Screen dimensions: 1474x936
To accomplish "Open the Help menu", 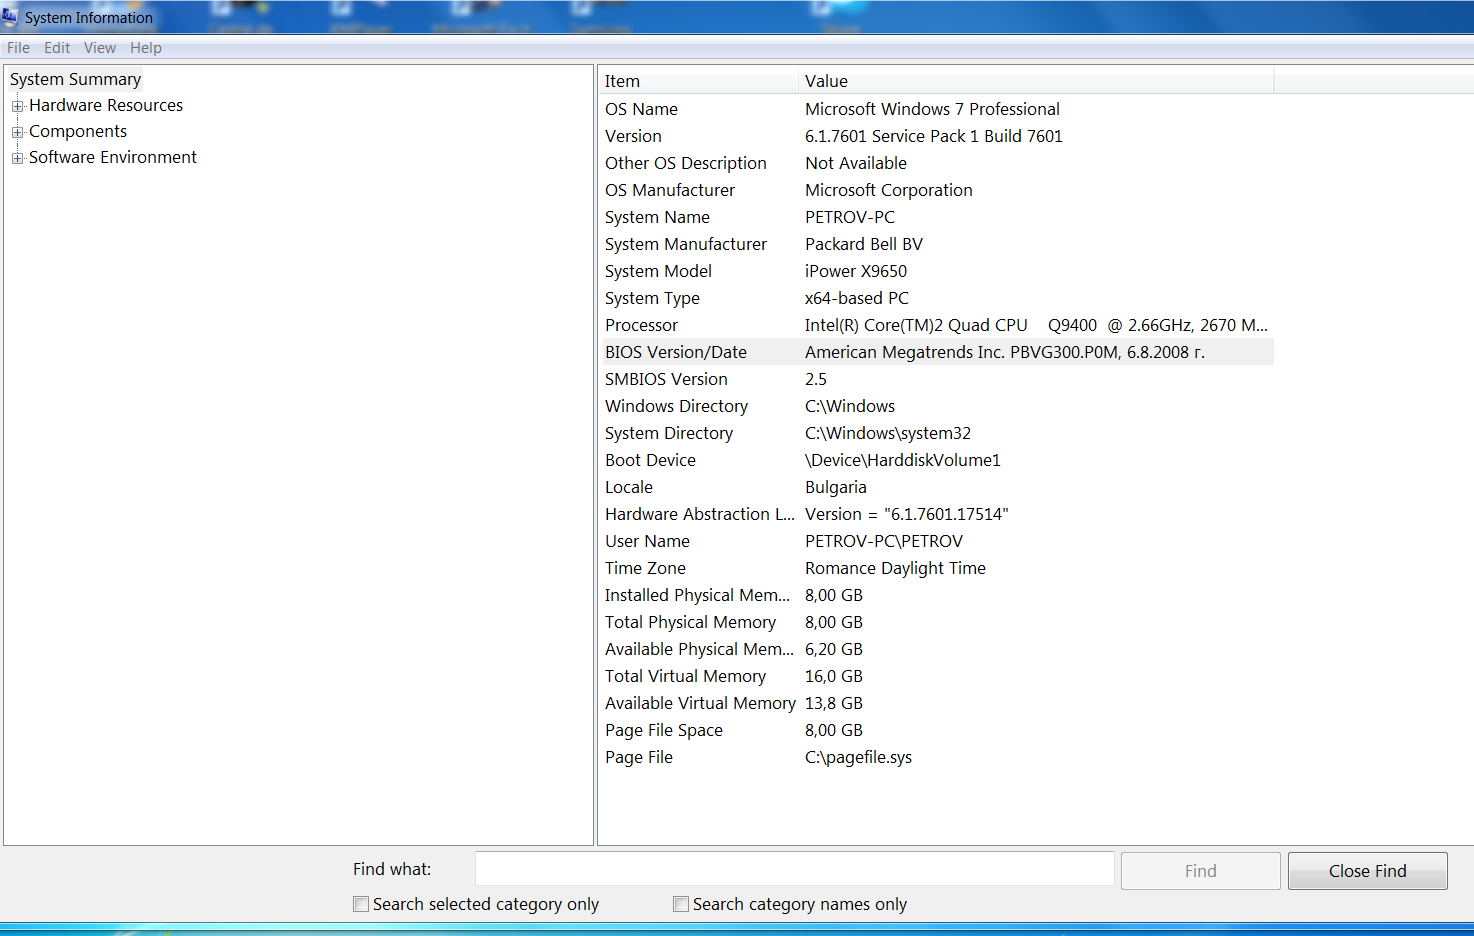I will (145, 48).
